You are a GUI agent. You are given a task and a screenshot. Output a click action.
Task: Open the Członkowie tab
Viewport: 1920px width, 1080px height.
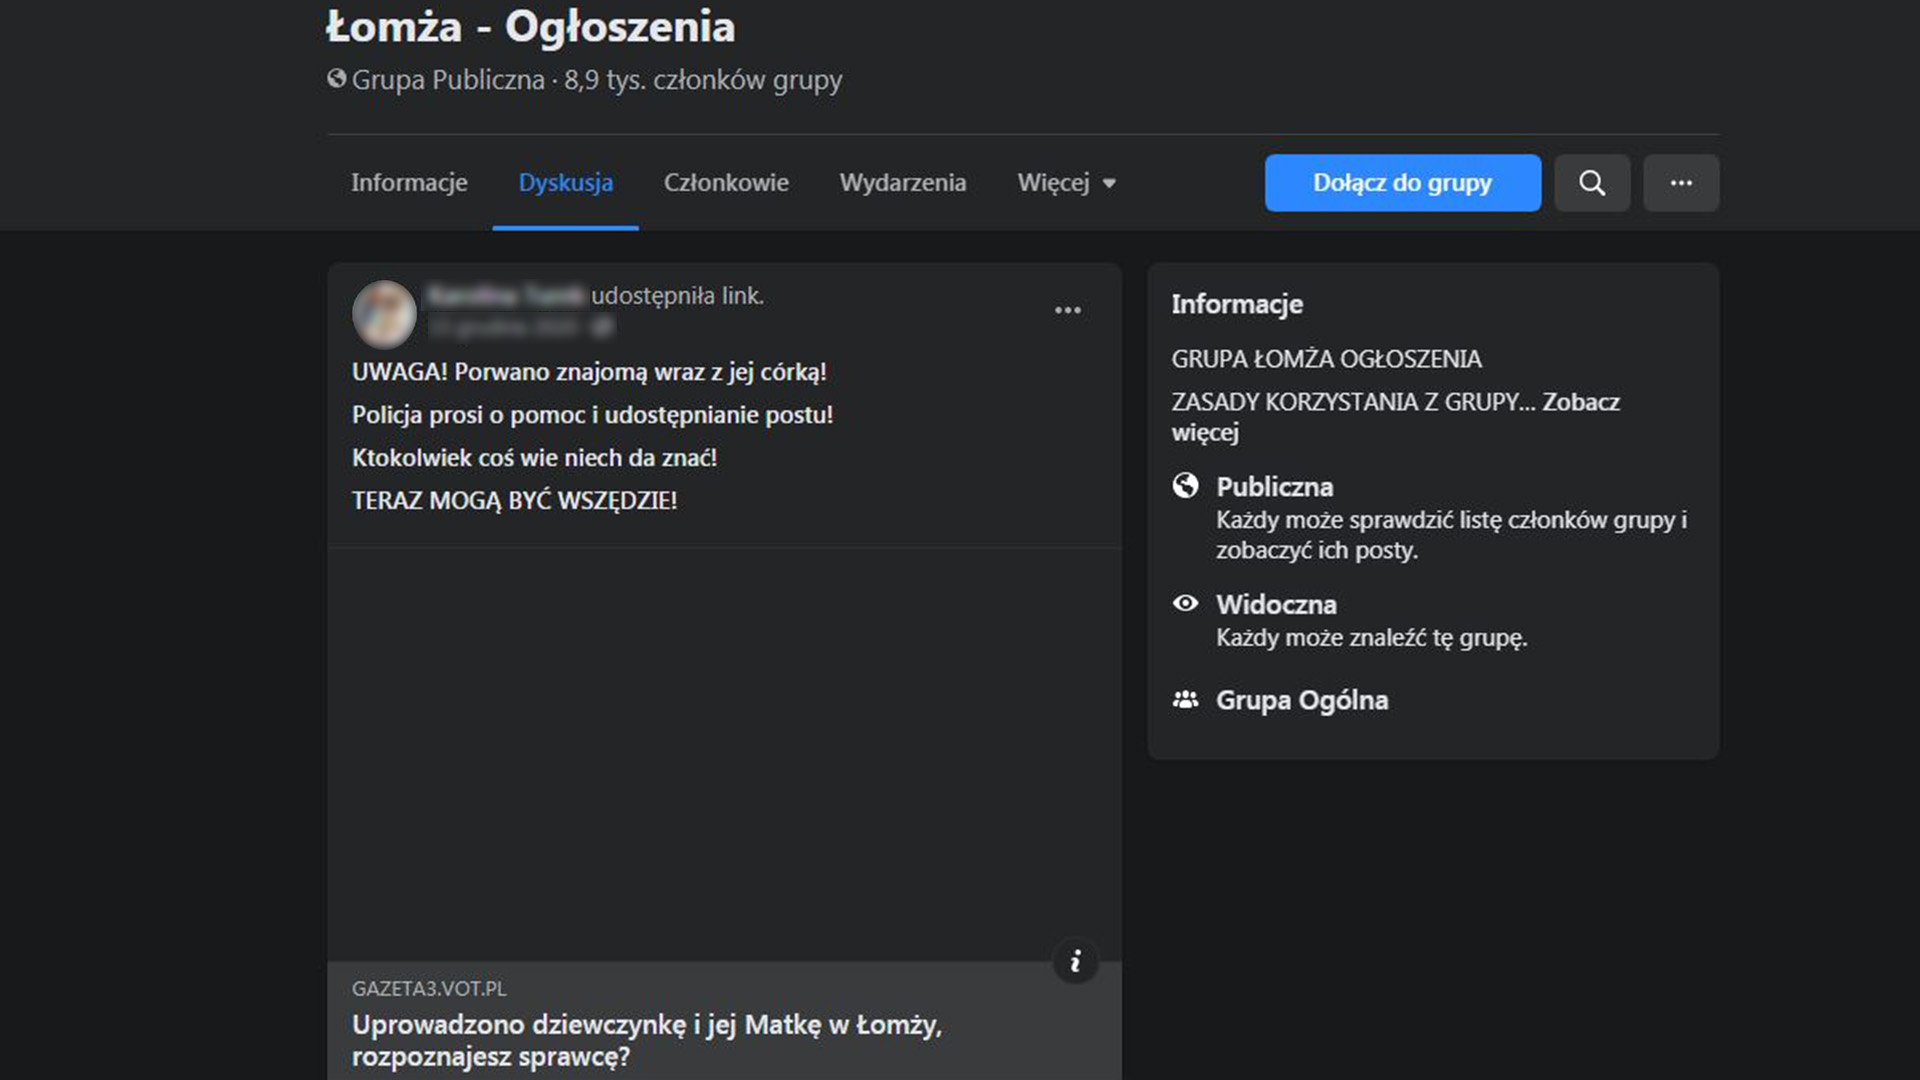(726, 183)
